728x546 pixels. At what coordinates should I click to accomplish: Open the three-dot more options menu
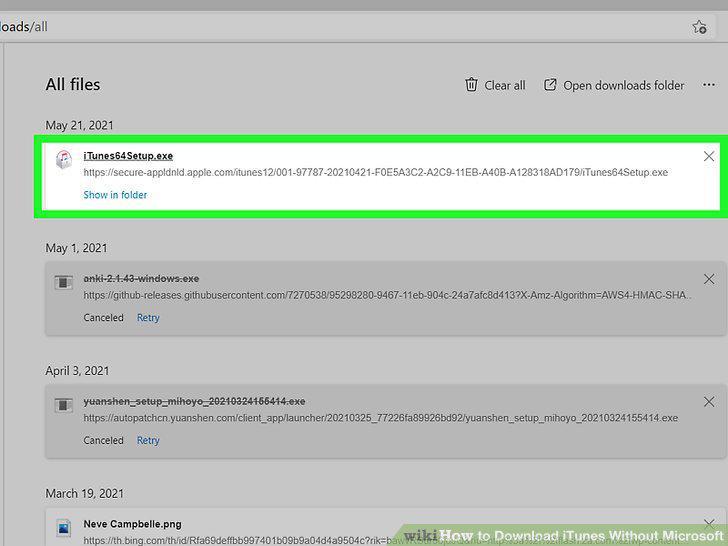coord(708,85)
